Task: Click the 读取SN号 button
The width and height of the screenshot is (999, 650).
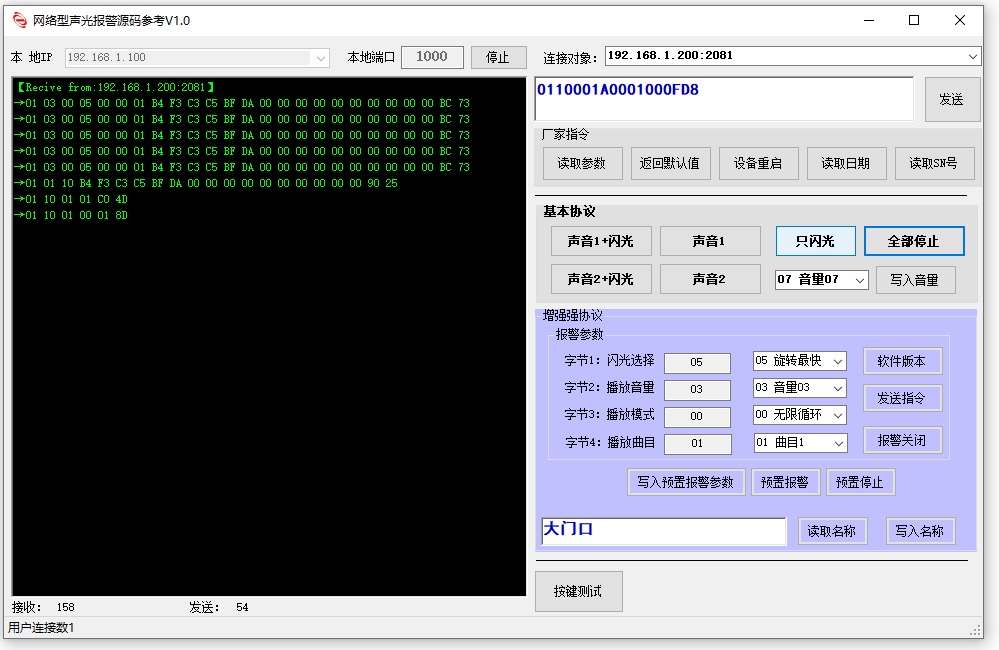Action: 933,163
